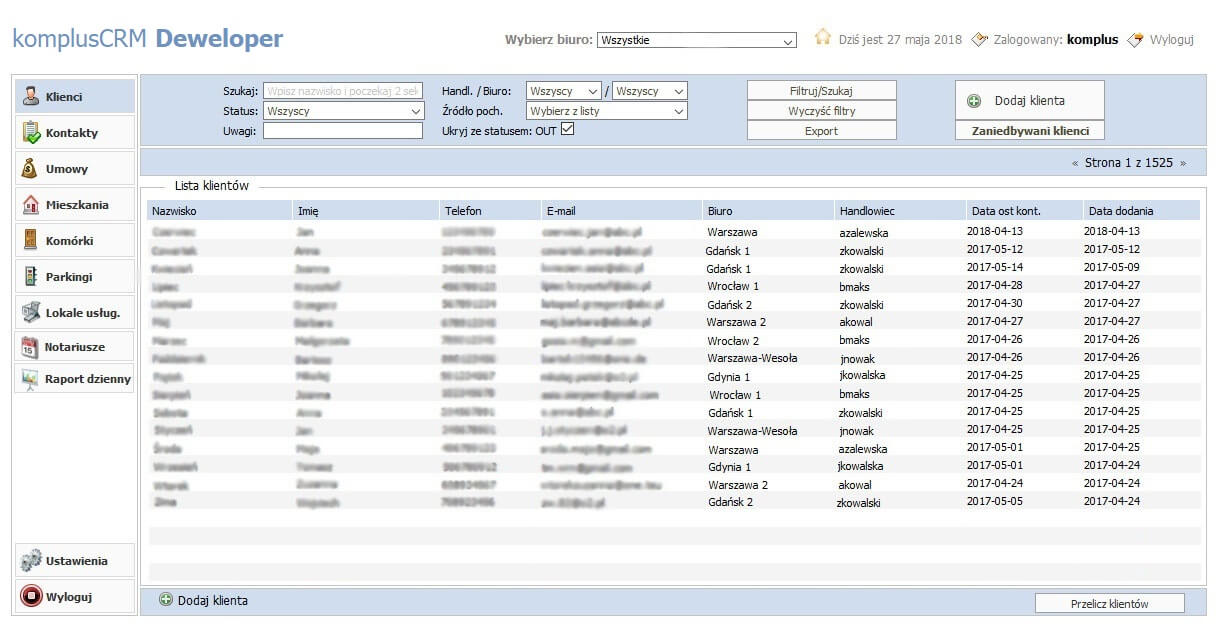Click the Wyloguj link in the header
Screen dimensions: 1221x633
1172,40
